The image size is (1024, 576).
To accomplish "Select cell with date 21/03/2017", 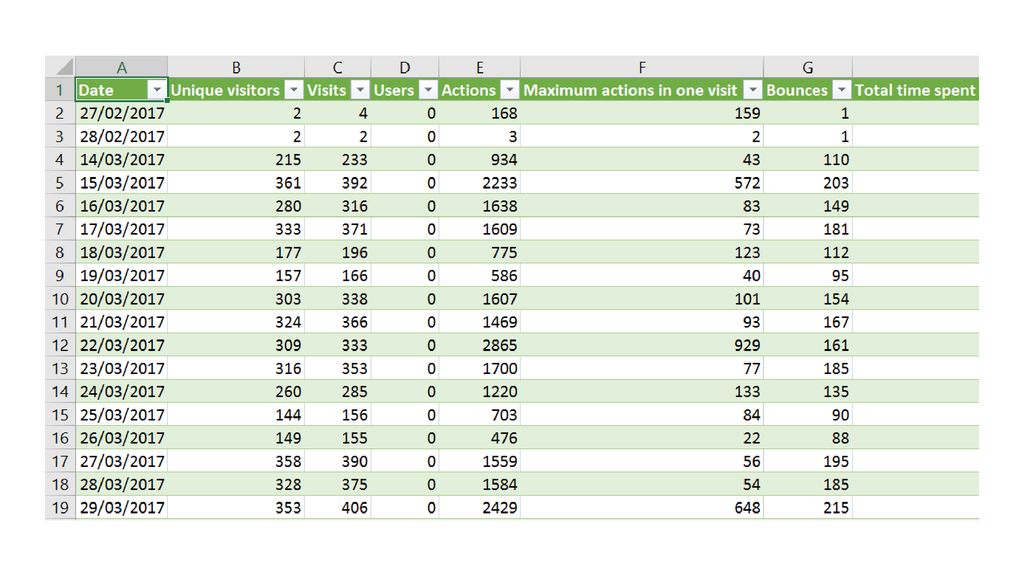I will coord(121,322).
